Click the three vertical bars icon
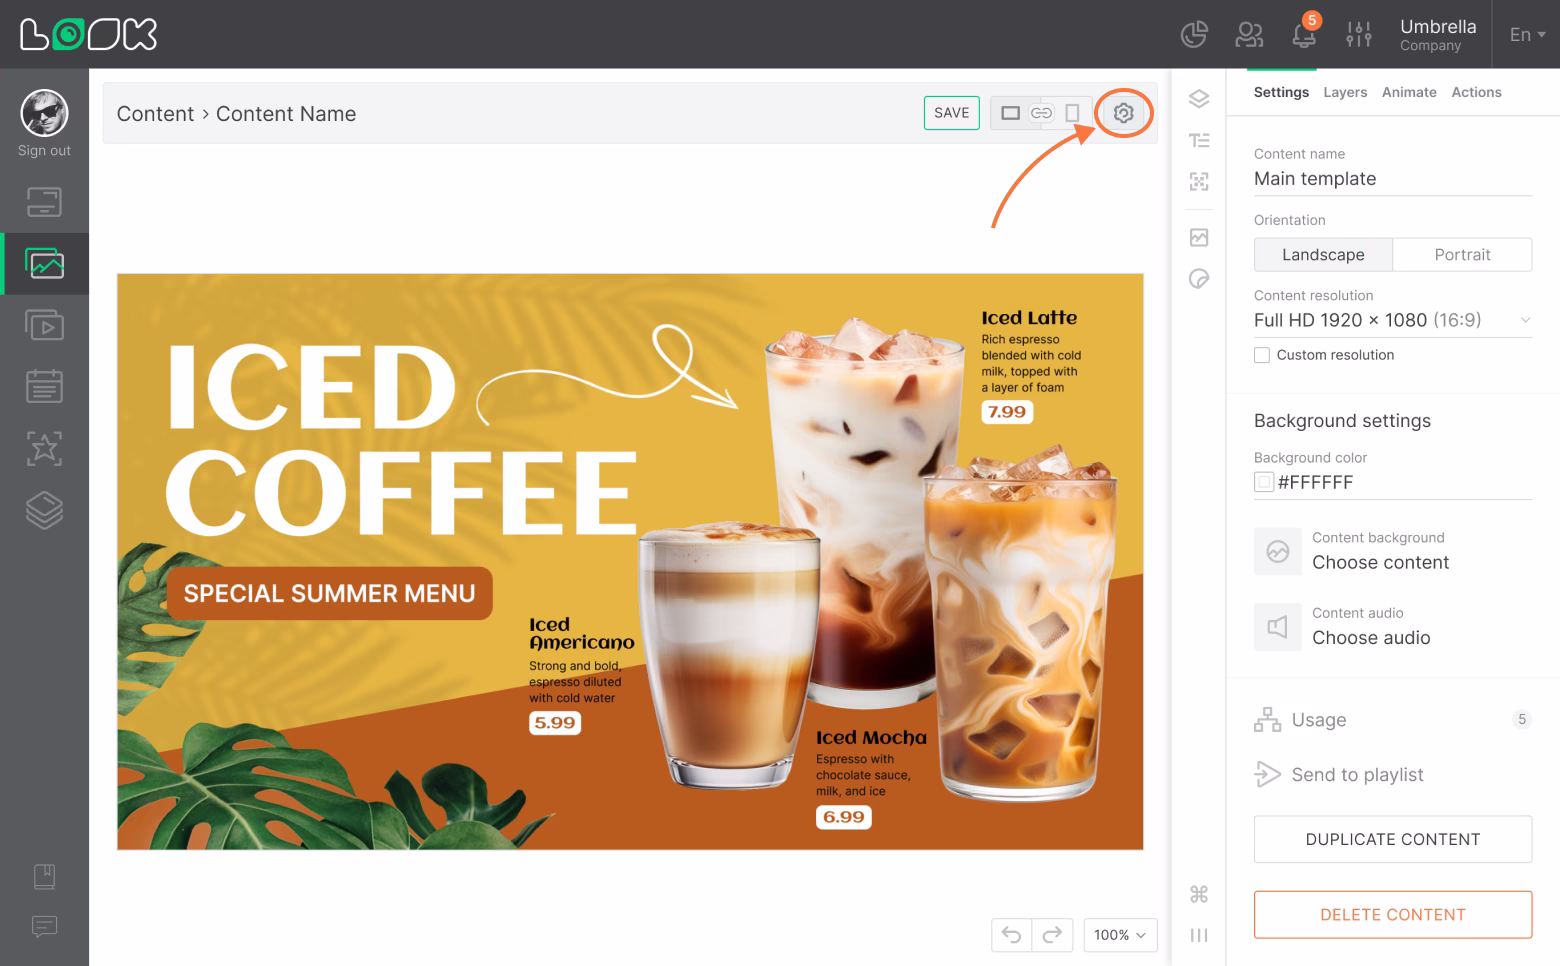The image size is (1560, 966). [1199, 935]
